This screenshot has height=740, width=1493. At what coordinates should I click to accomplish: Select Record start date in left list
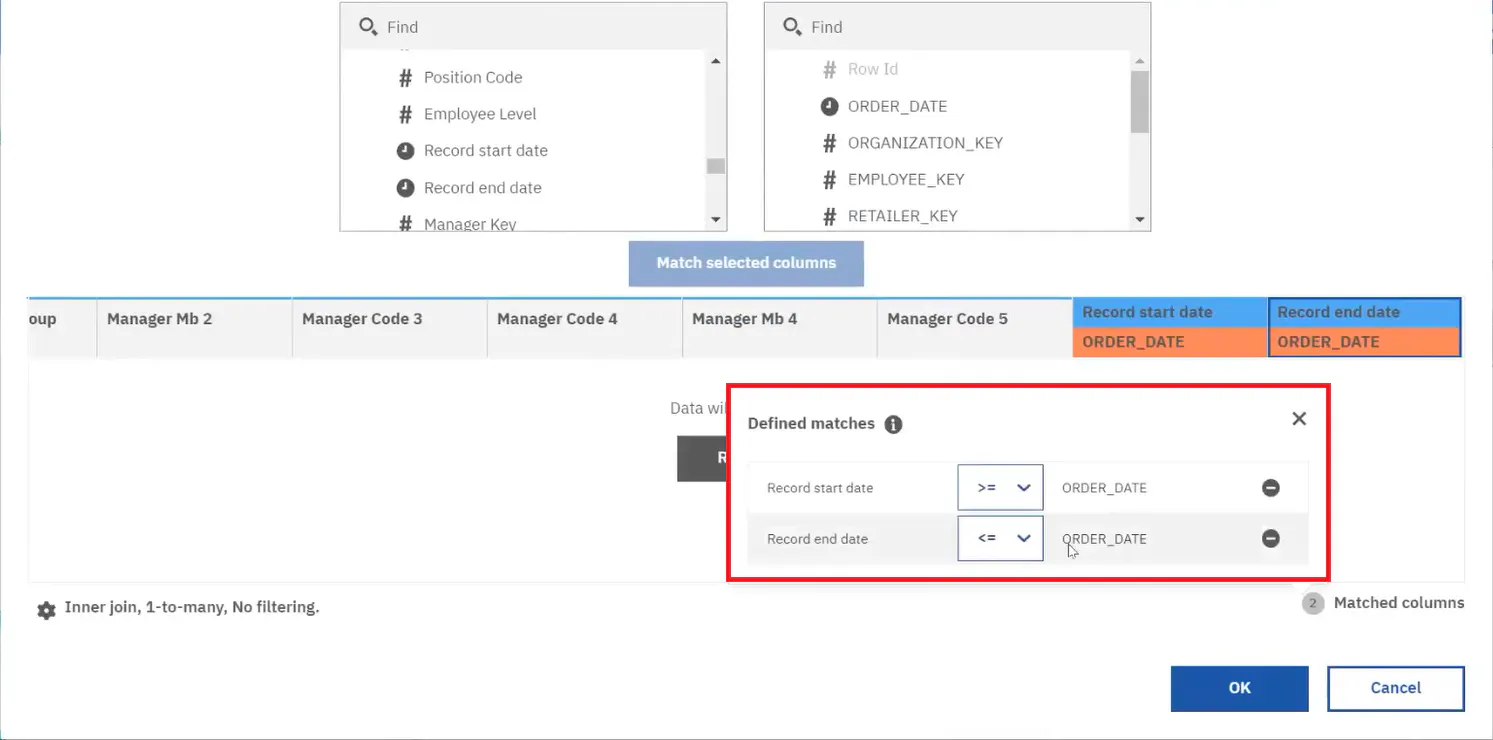click(x=485, y=151)
